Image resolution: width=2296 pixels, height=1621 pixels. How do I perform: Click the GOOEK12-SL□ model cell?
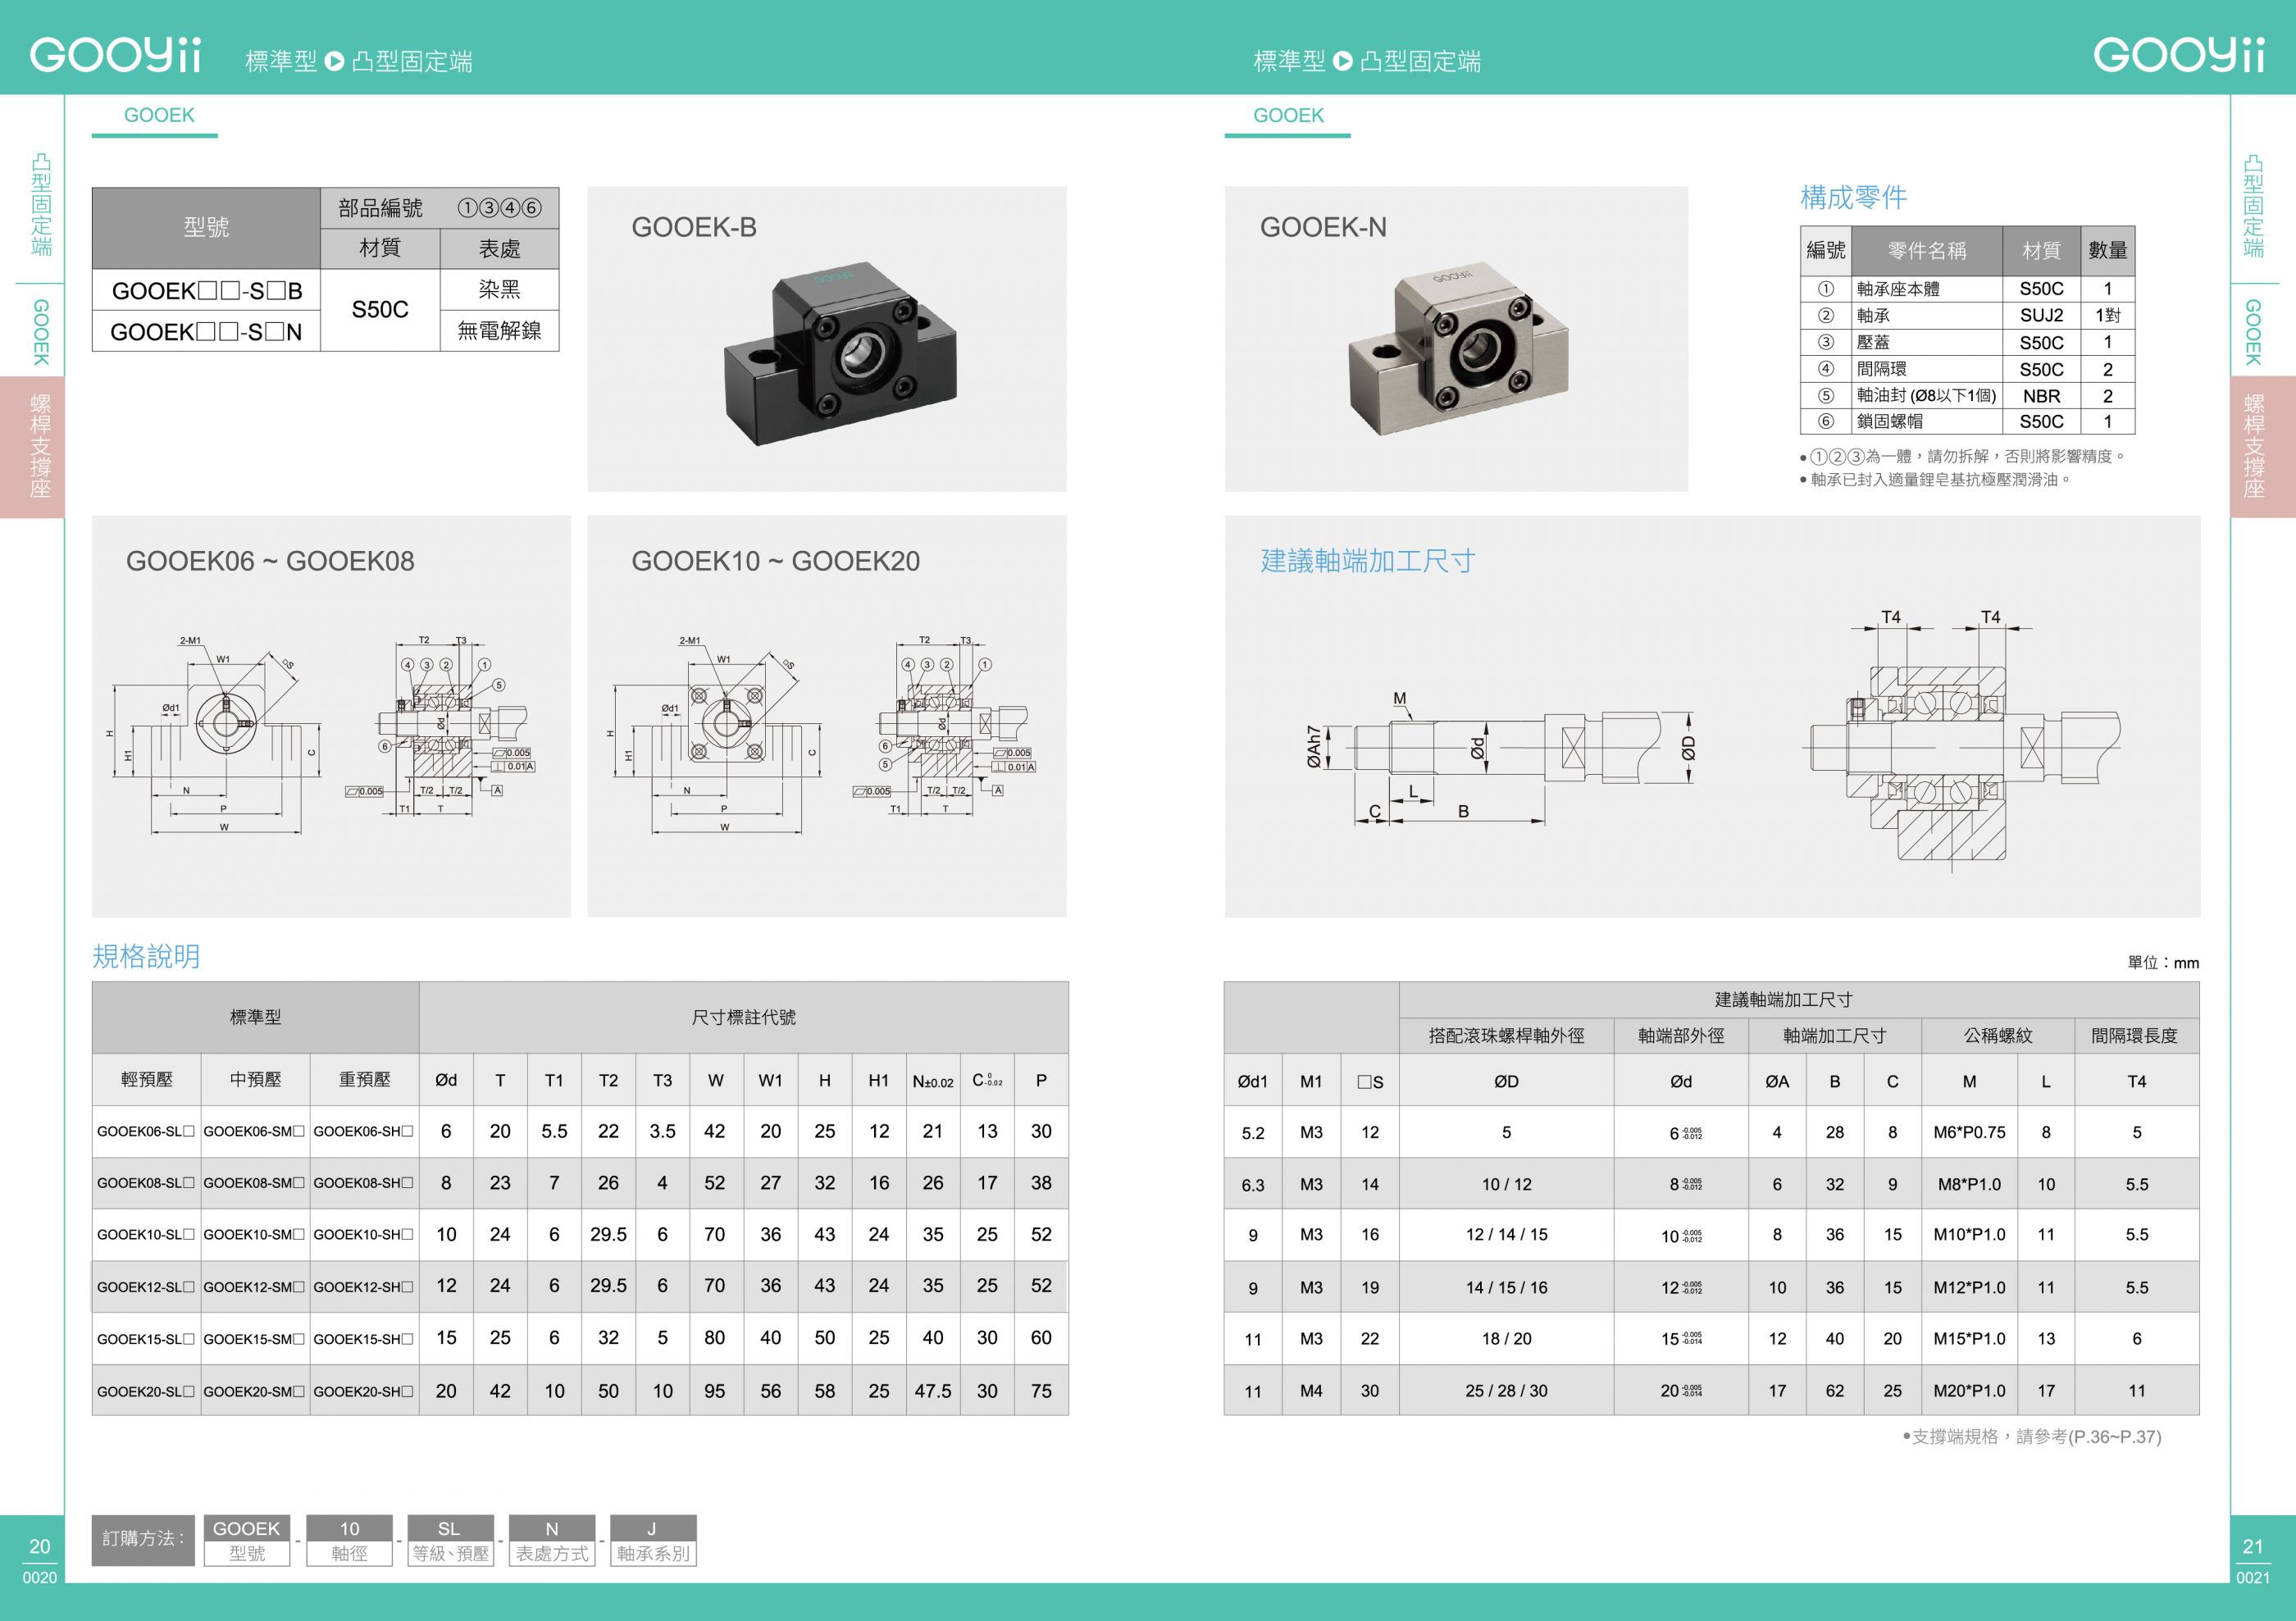coord(146,1286)
